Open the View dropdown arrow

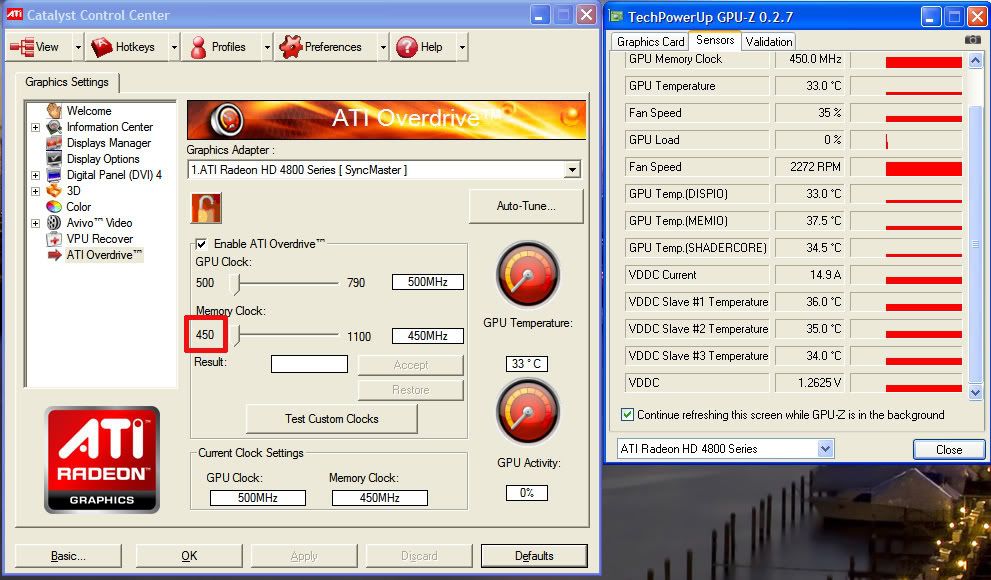click(x=78, y=47)
